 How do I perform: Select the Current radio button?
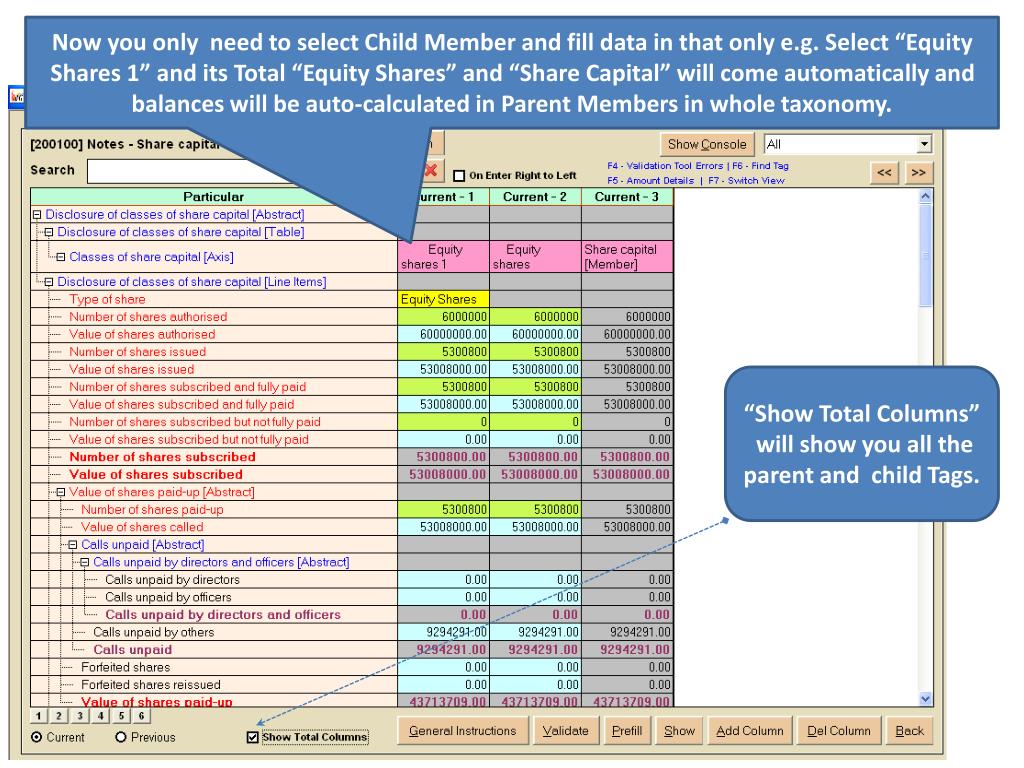[37, 737]
